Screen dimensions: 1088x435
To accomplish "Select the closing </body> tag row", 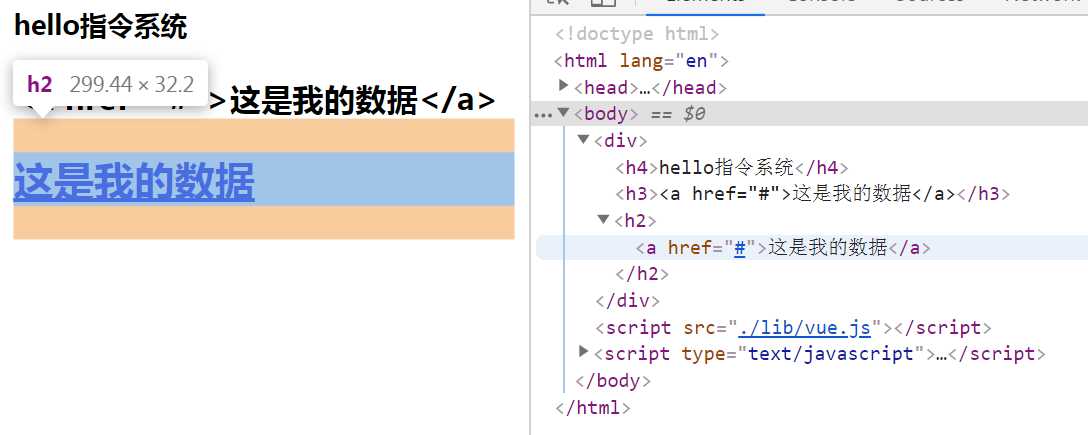I will (x=613, y=381).
